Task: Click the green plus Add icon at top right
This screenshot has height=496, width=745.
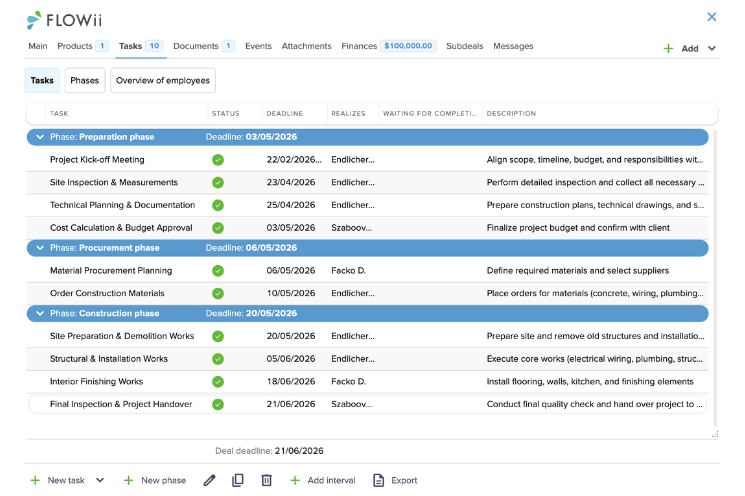Action: pyautogui.click(x=668, y=48)
